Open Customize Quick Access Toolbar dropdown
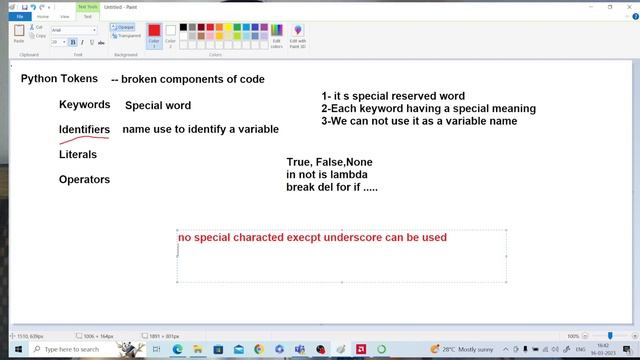 pyautogui.click(x=49, y=7)
